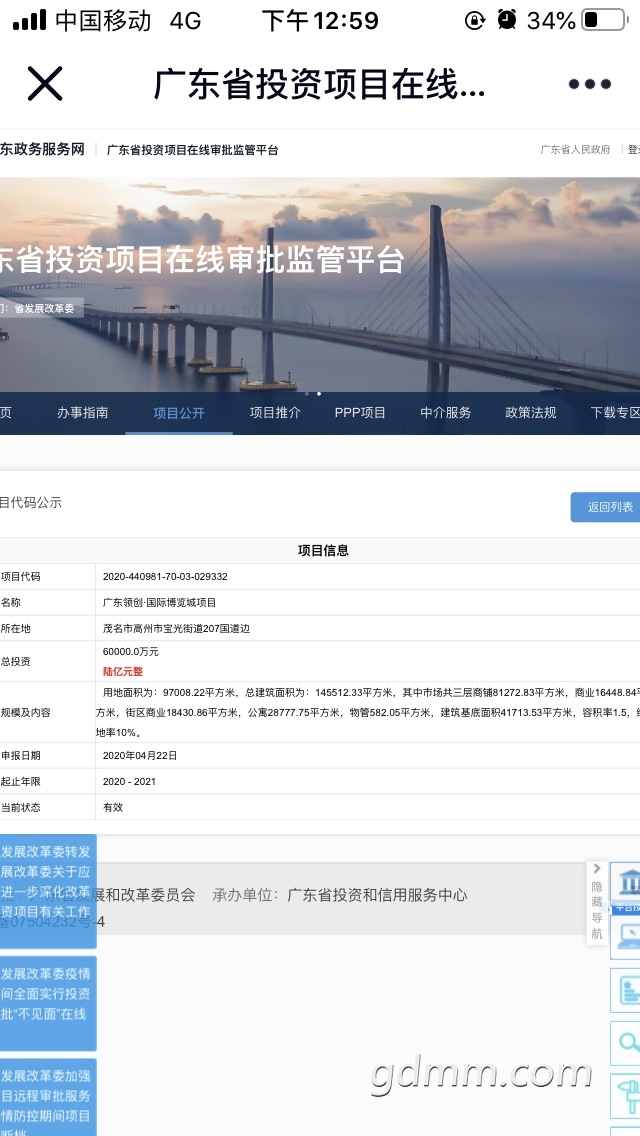Click the magnifier search icon in the side navigation

click(627, 1043)
